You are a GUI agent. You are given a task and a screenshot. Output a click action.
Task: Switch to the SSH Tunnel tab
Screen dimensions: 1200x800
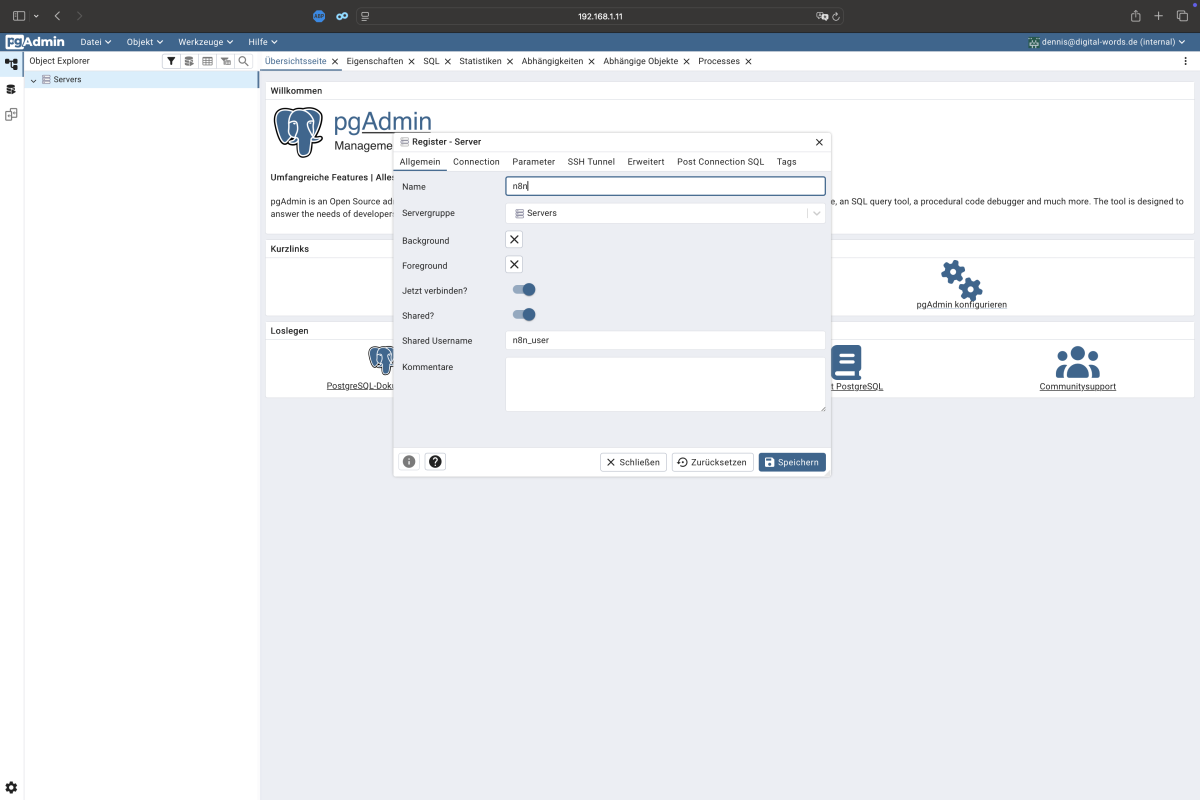coord(591,162)
